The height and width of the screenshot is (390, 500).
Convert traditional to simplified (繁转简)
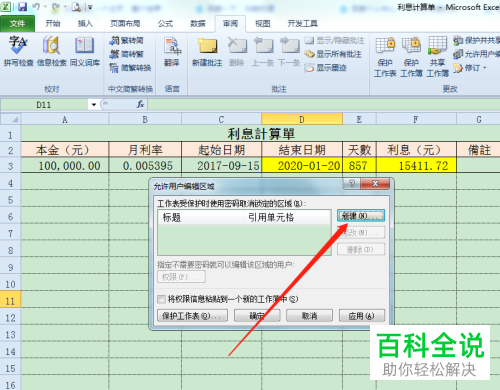[x=127, y=41]
